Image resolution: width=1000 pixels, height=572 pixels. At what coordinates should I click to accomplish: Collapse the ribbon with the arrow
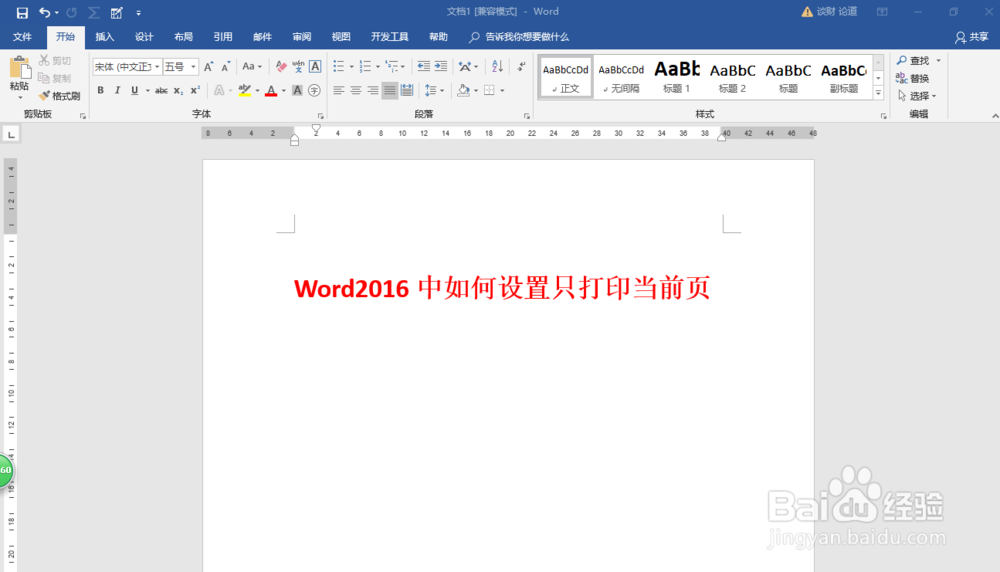click(x=995, y=116)
